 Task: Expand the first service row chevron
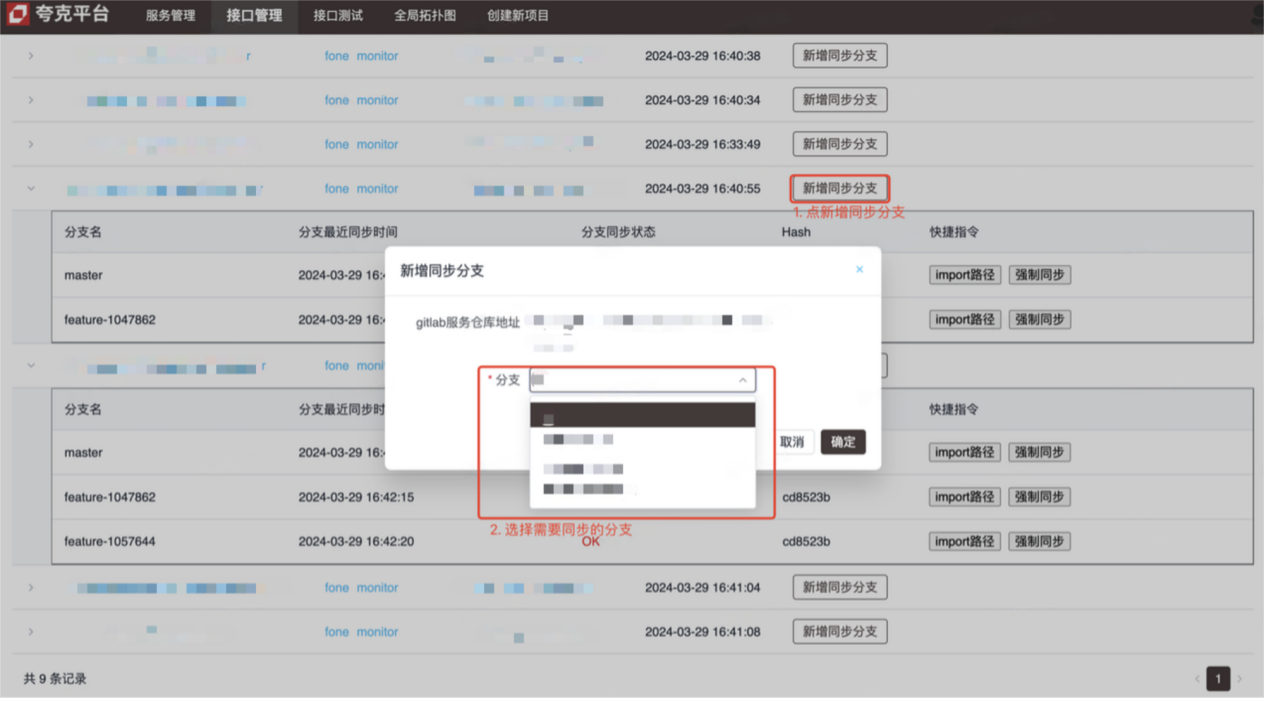point(30,55)
